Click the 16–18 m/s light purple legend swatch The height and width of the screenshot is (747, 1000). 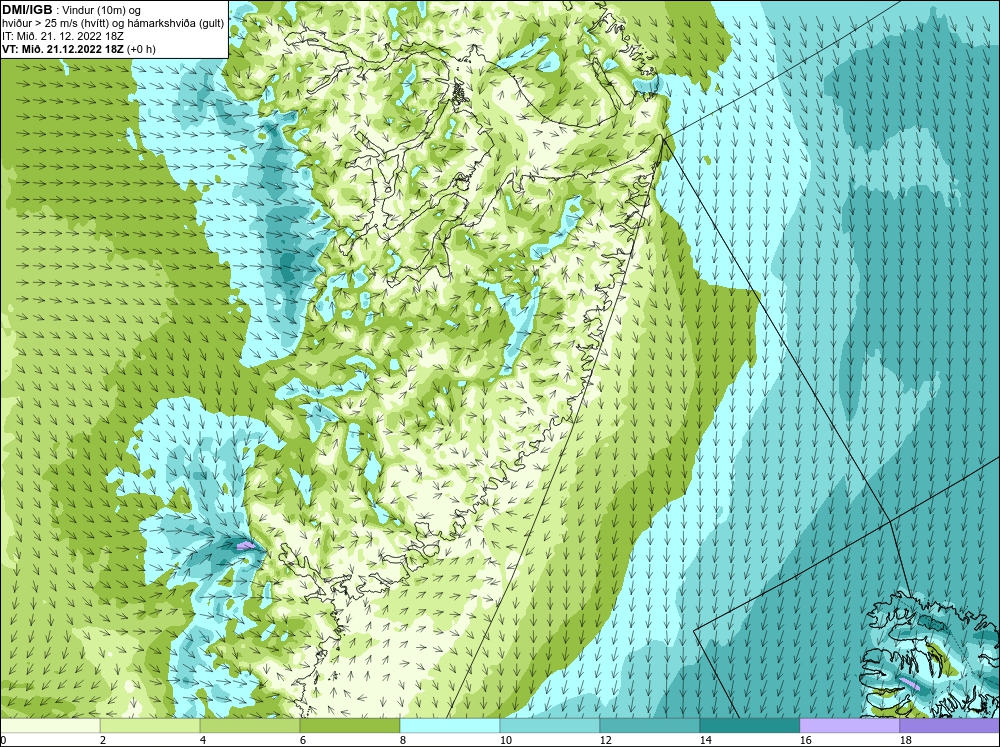[849, 725]
